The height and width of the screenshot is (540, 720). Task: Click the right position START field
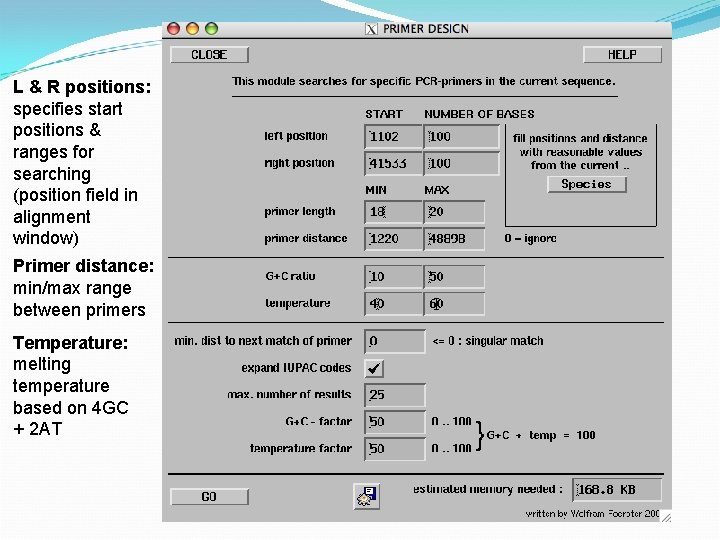393,163
